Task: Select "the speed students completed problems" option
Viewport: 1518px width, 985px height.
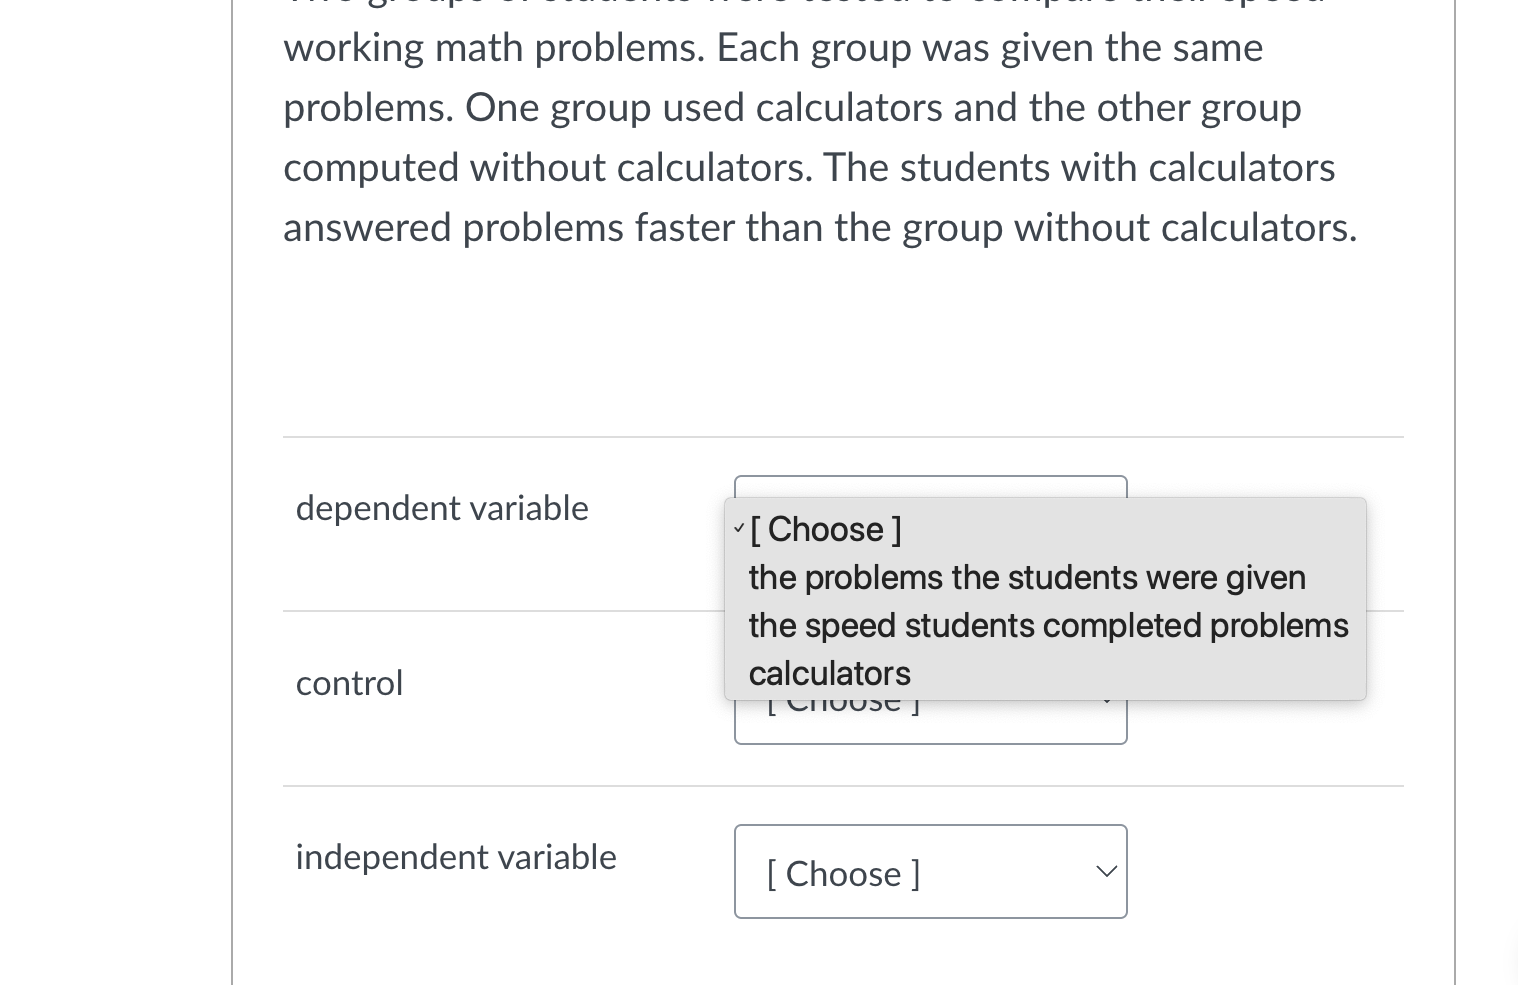Action: [x=1048, y=626]
